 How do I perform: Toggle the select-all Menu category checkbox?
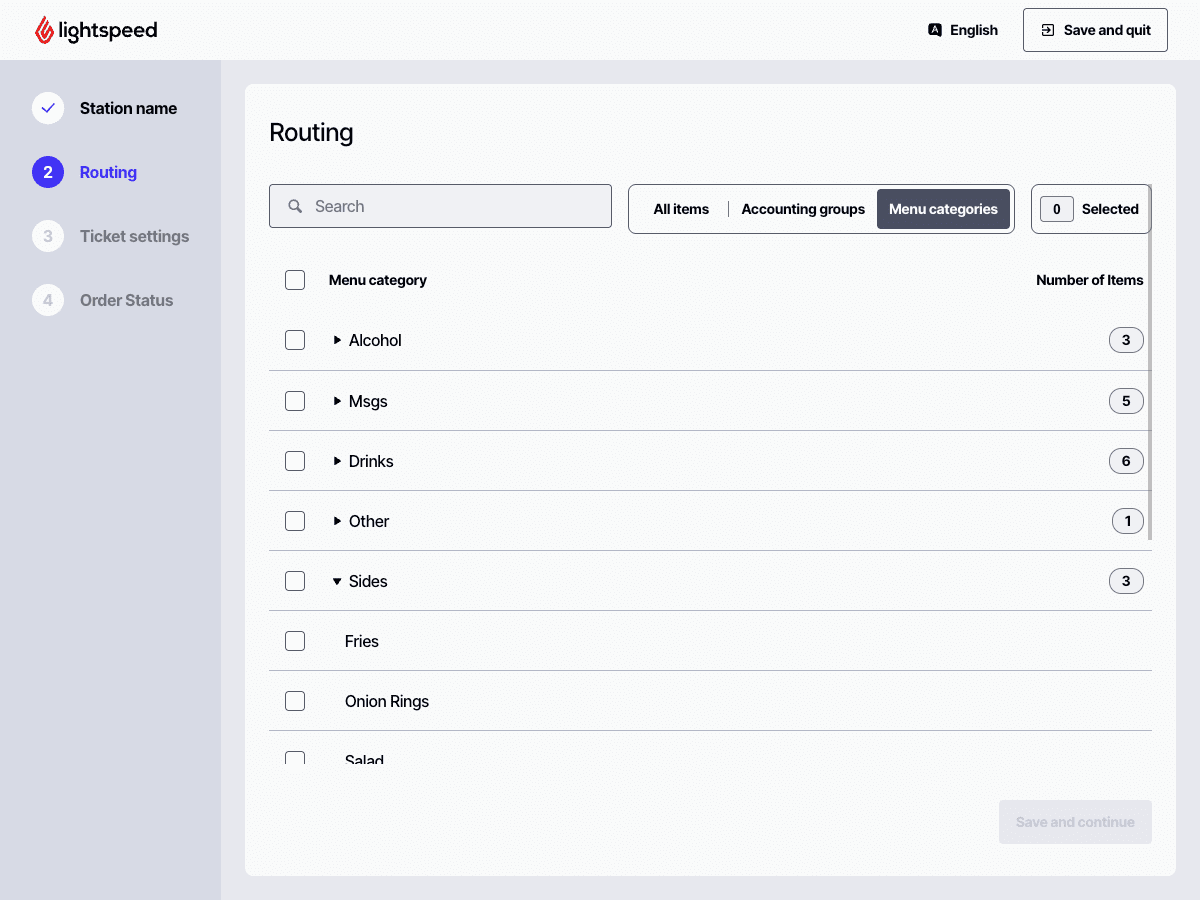click(x=295, y=280)
